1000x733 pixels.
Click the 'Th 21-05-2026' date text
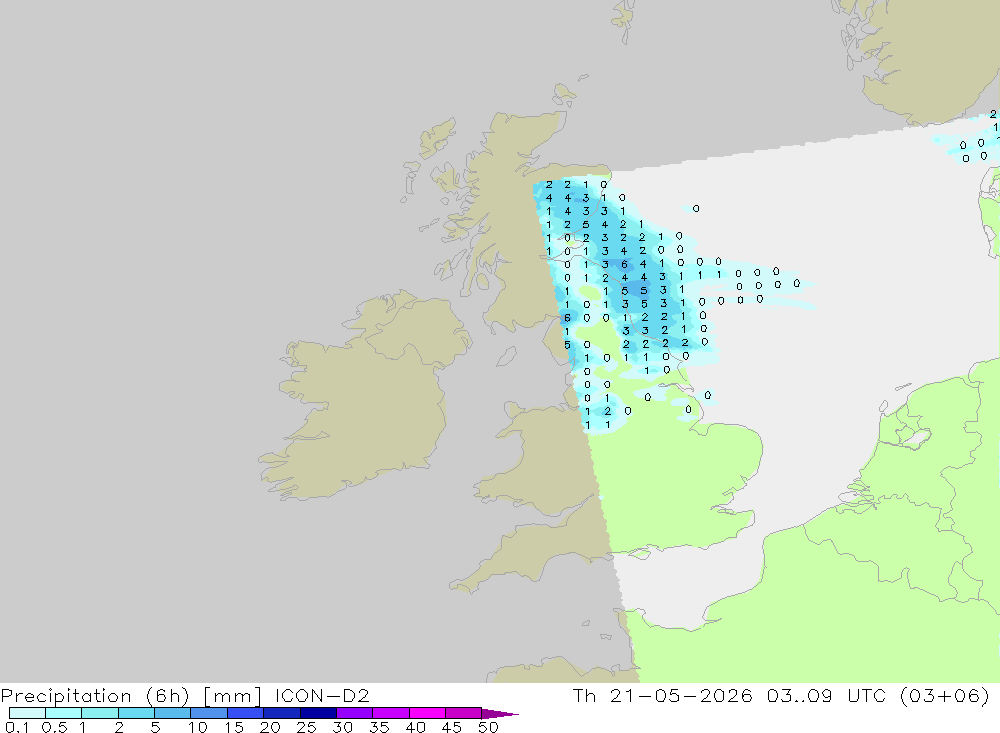tap(663, 695)
